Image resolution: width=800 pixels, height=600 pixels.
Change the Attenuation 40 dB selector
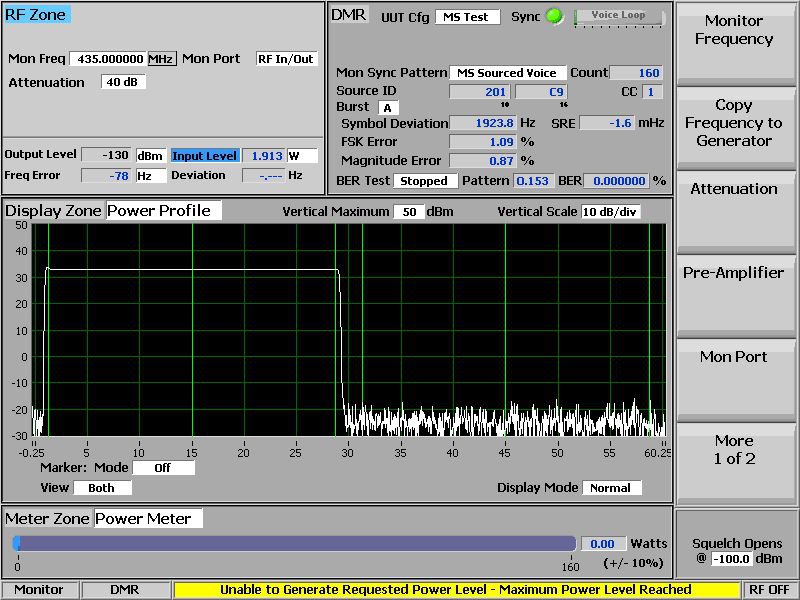(x=123, y=82)
